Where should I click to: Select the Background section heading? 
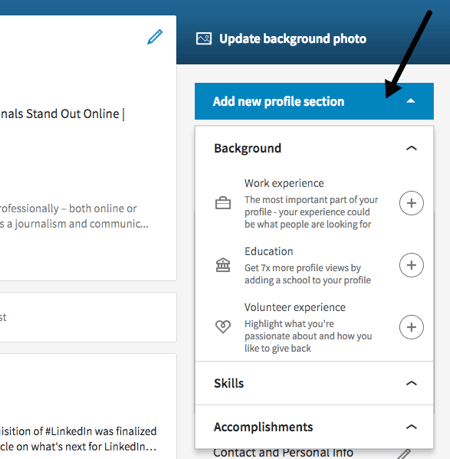248,148
